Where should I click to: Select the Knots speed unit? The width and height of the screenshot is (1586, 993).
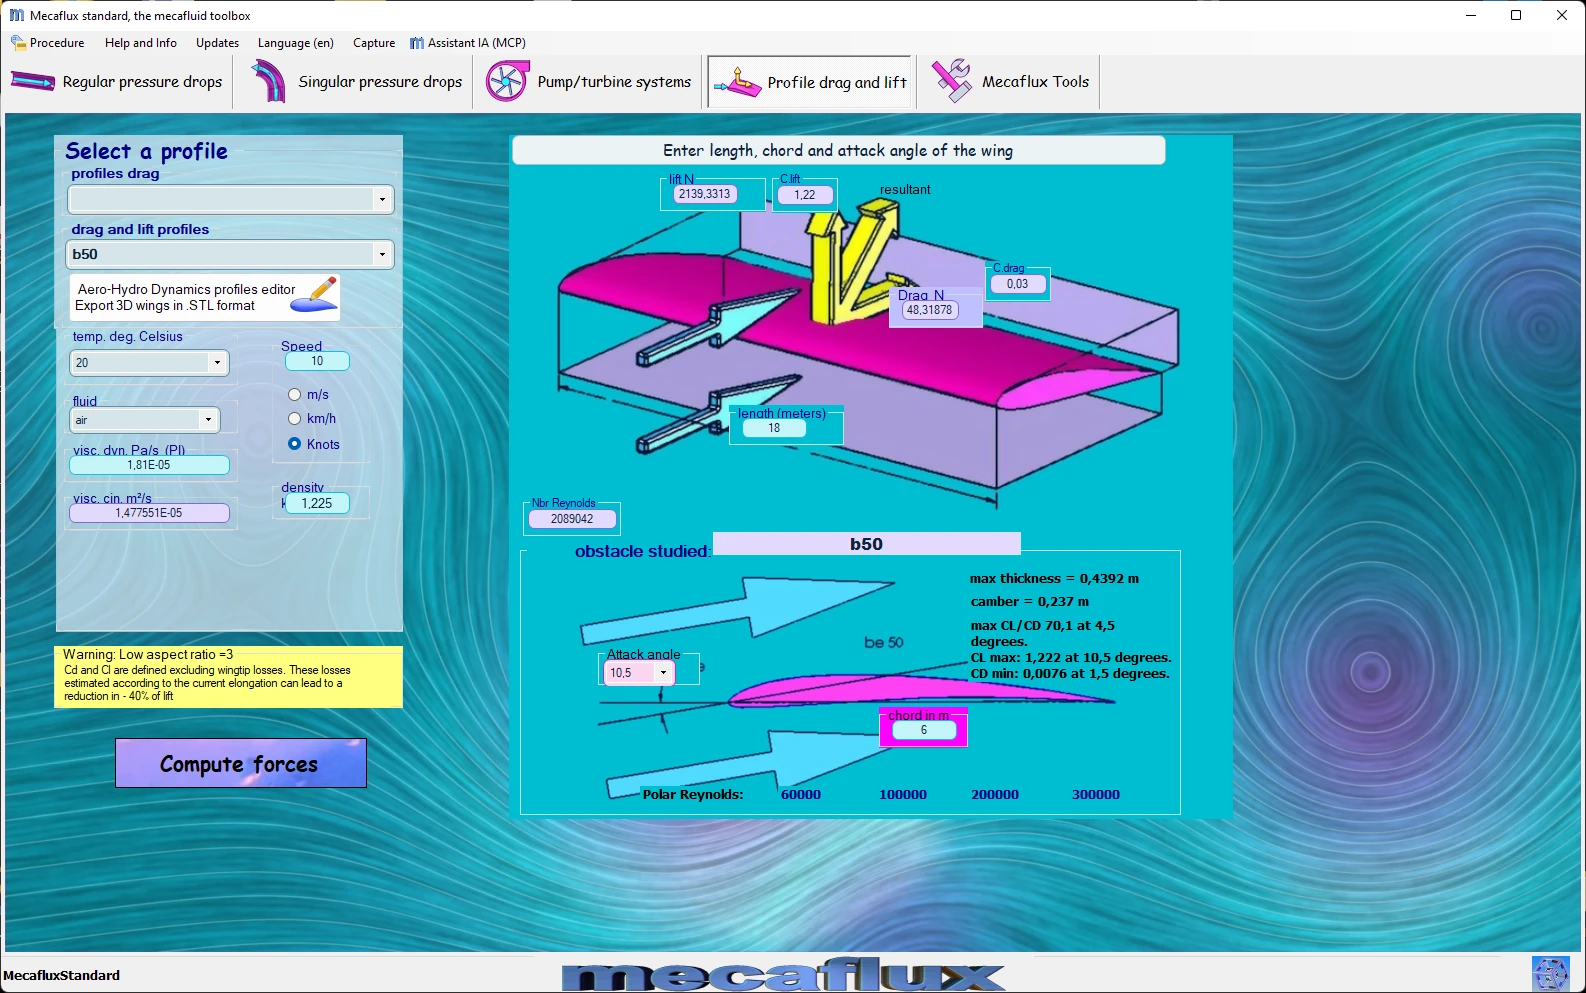[295, 444]
